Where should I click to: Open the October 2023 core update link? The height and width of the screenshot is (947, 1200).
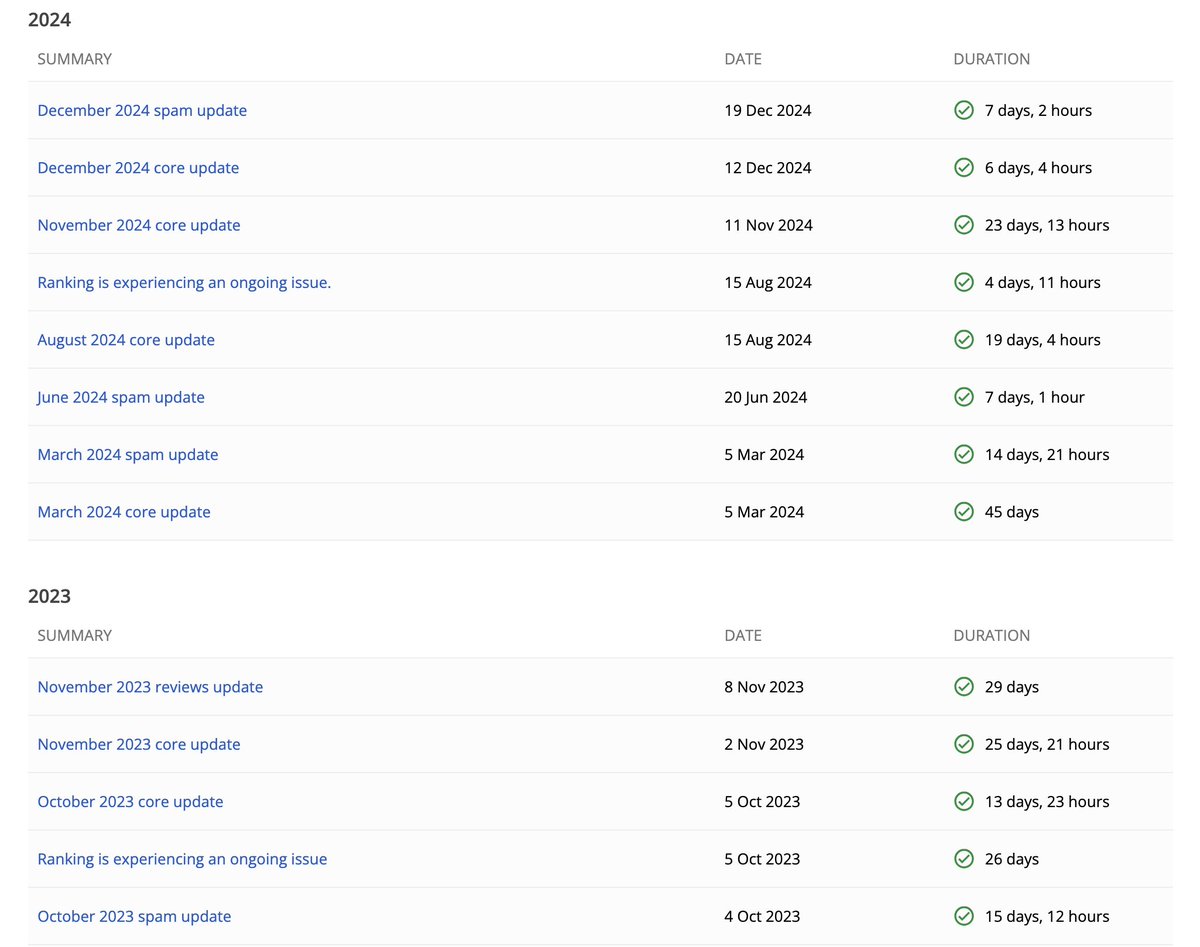[130, 802]
